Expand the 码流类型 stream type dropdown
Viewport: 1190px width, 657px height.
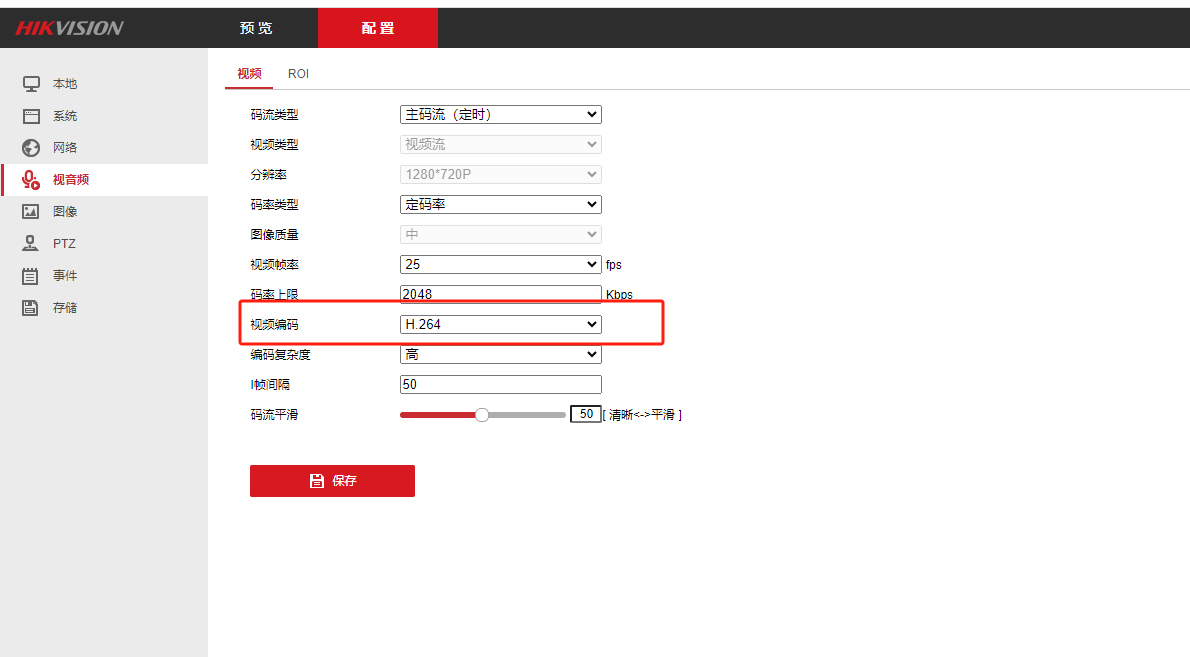[x=501, y=115]
